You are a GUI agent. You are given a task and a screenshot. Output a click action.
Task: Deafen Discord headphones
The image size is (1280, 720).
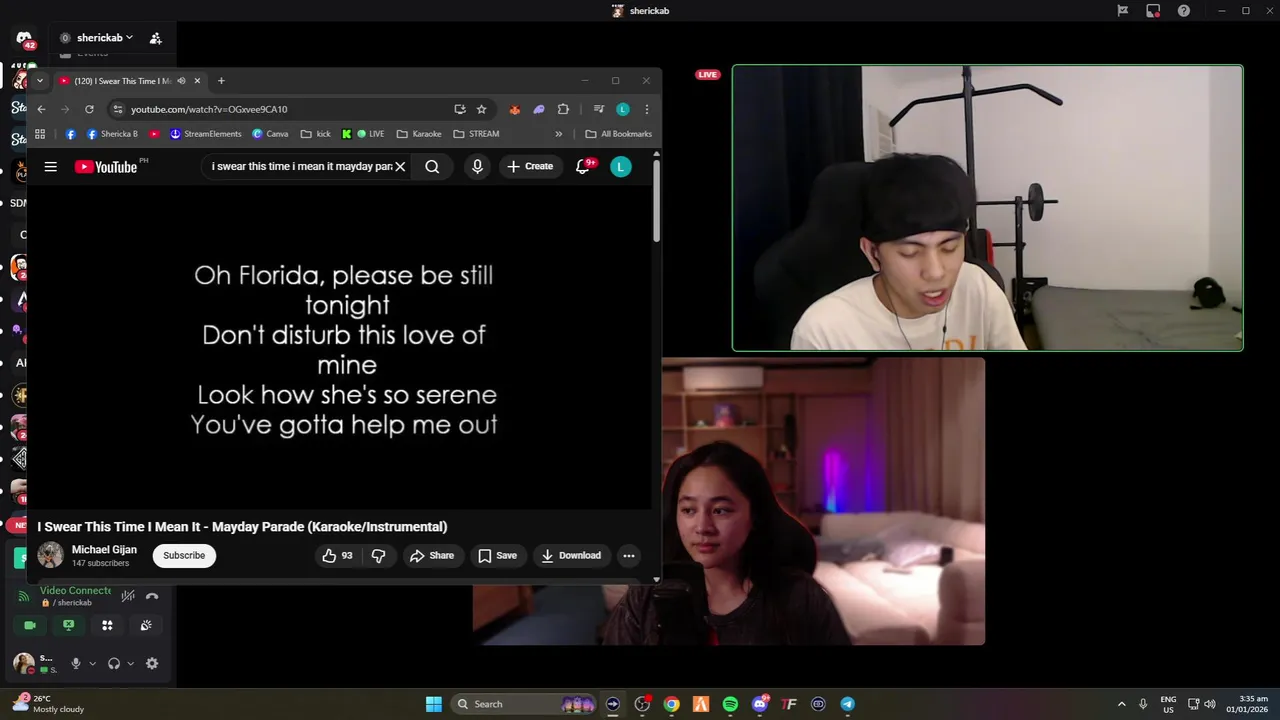pos(114,663)
